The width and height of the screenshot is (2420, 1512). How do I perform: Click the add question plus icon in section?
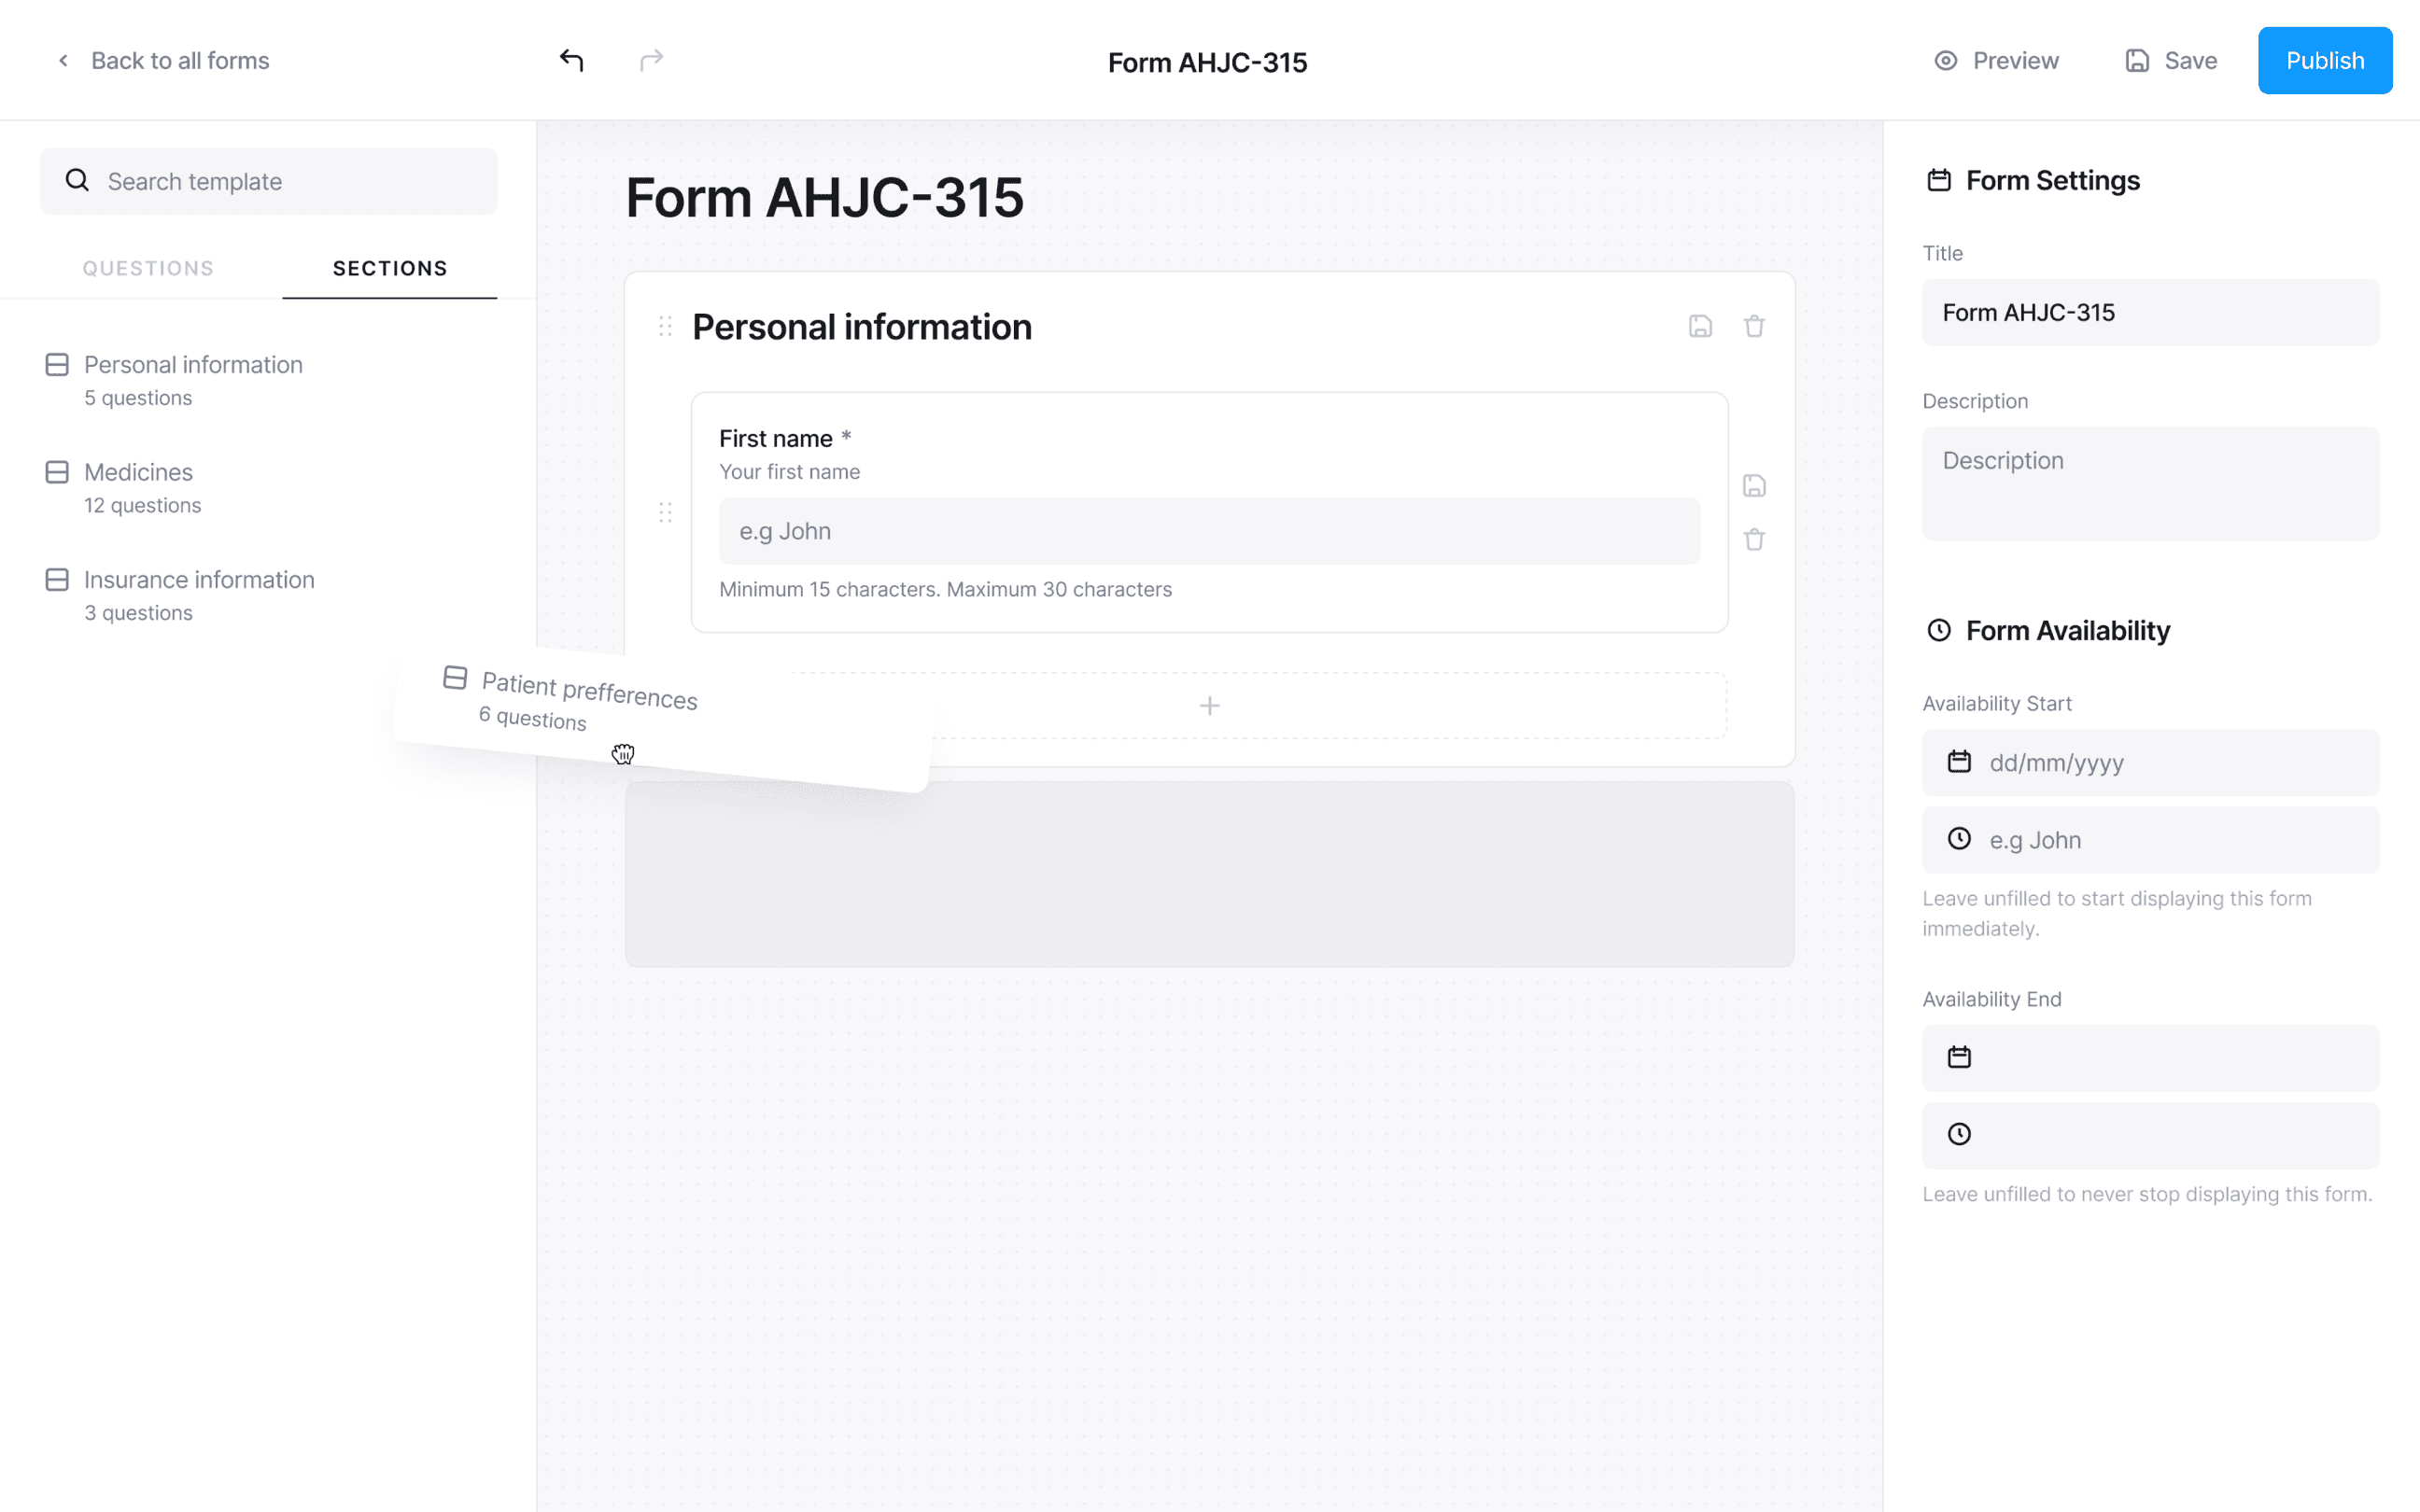(1209, 706)
